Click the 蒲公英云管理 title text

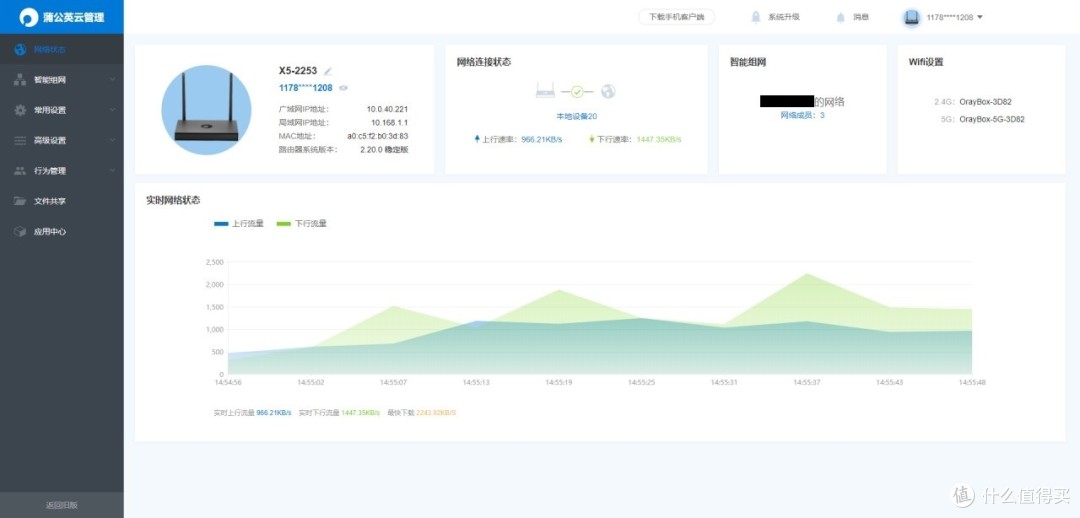(x=73, y=17)
